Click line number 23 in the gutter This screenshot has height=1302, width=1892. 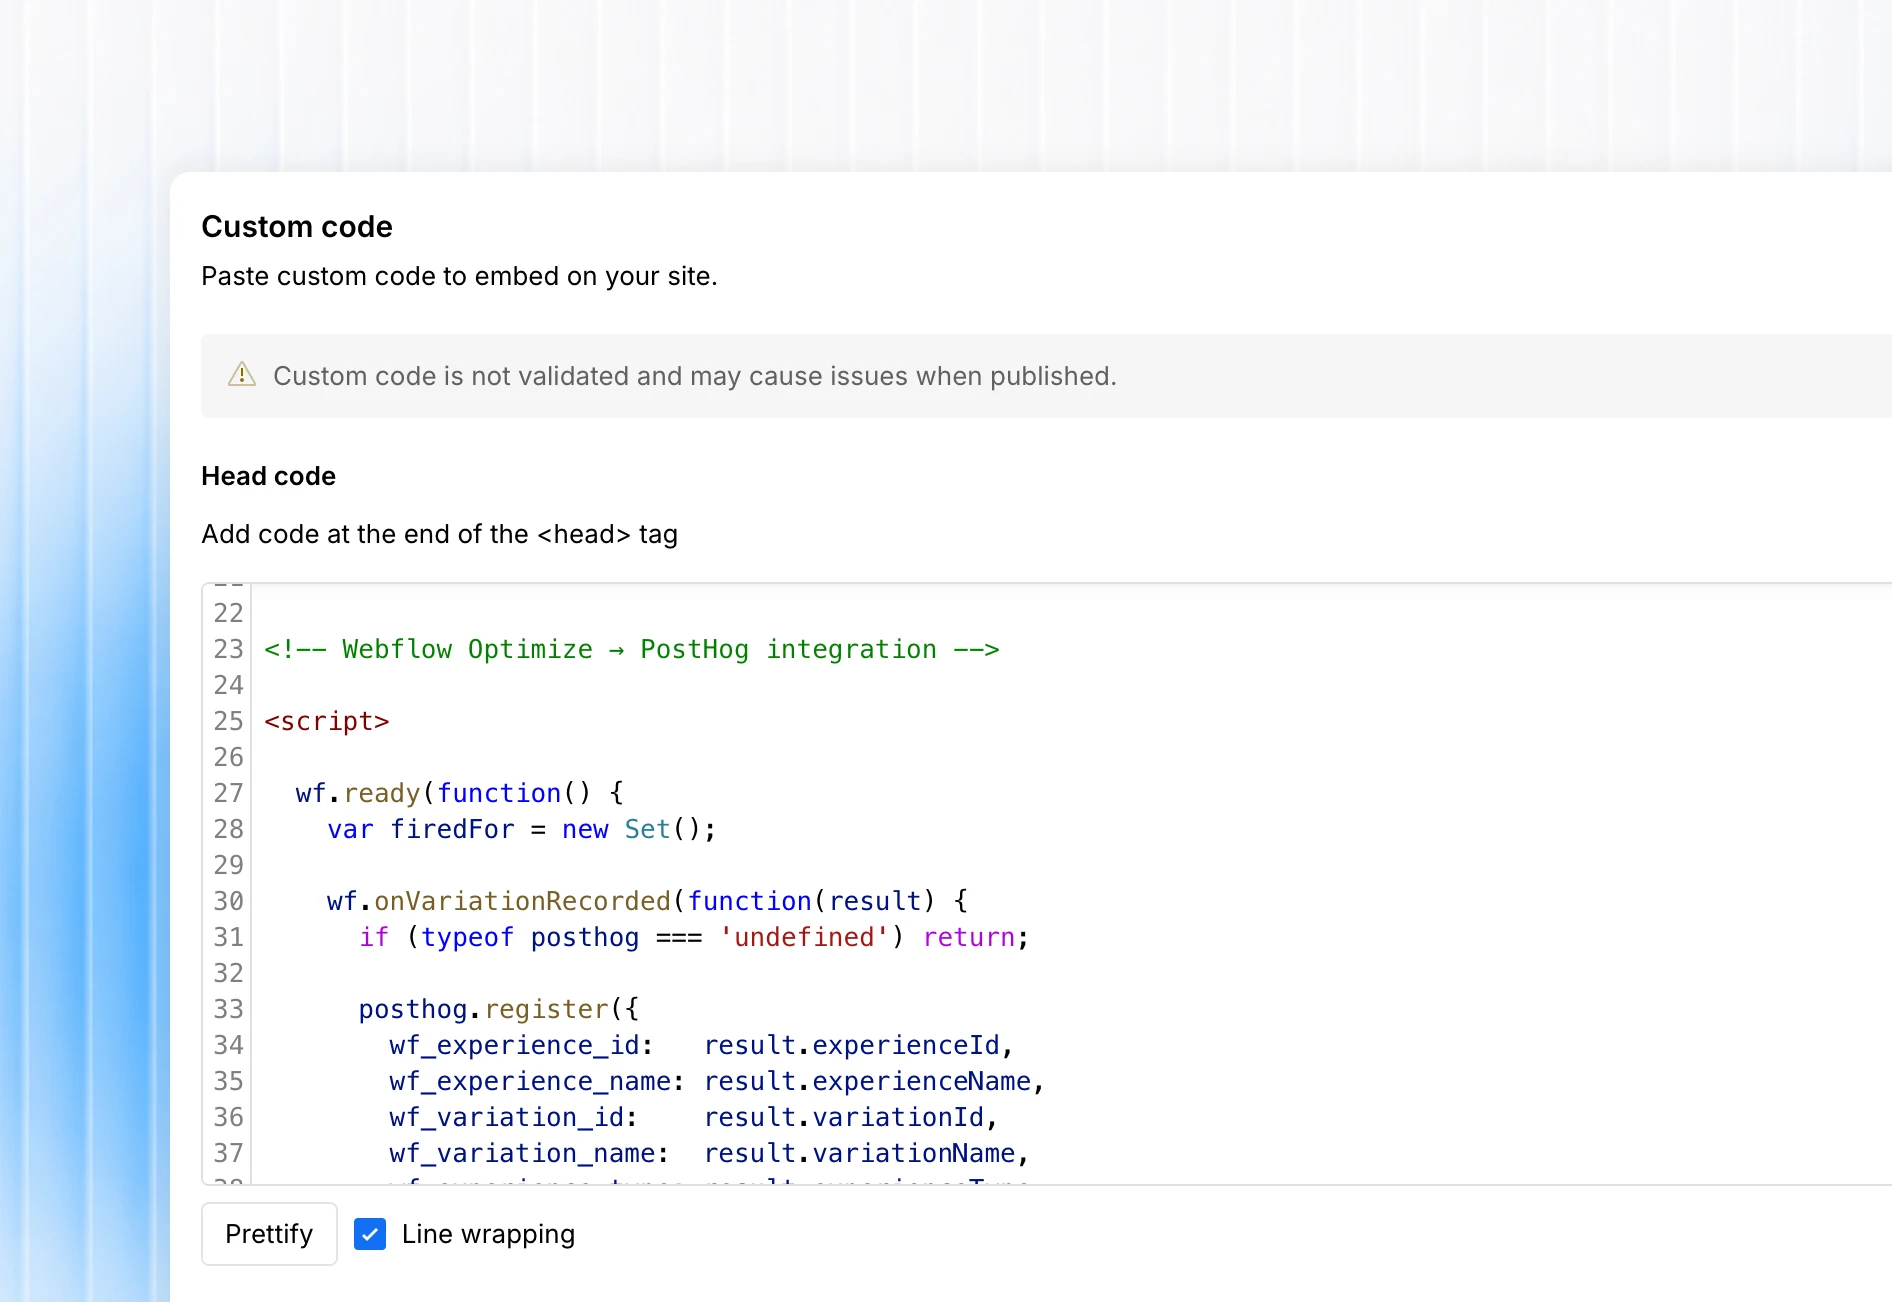(x=228, y=649)
